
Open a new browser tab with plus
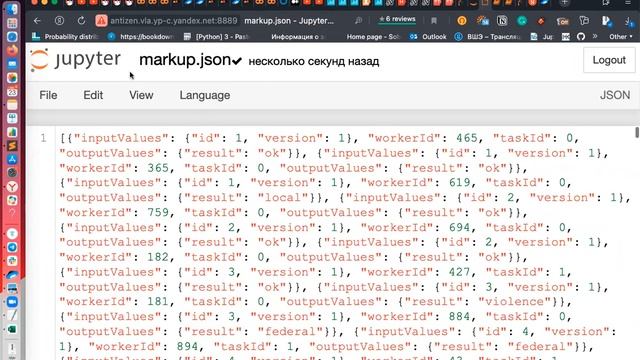pyautogui.click(x=564, y=3)
